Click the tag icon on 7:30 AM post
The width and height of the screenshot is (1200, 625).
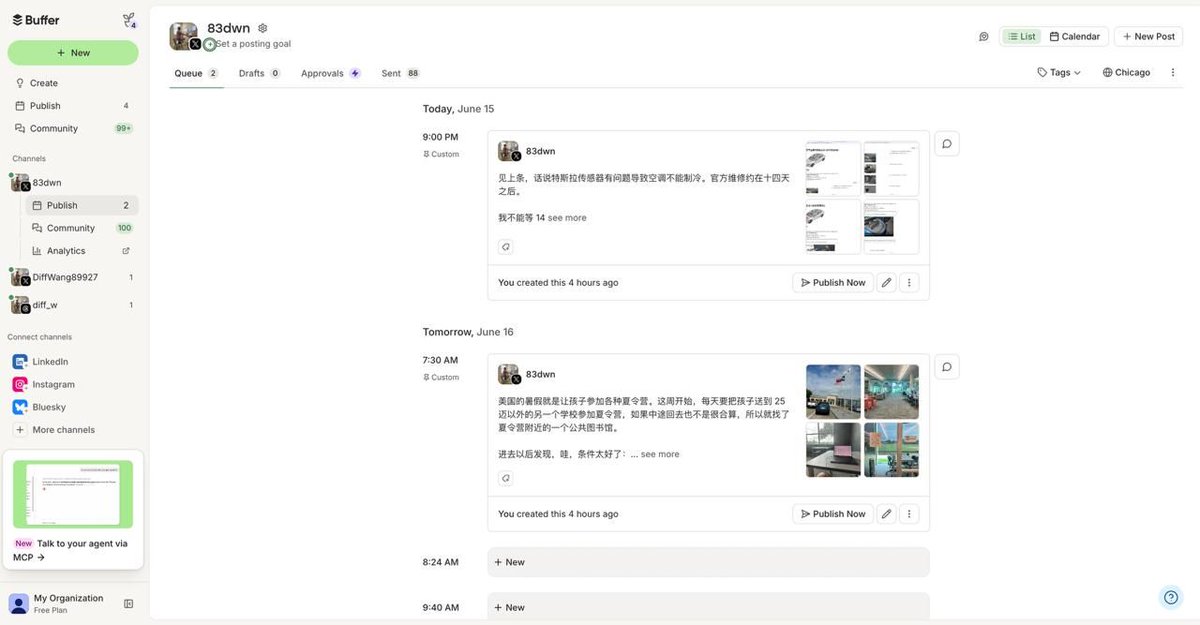click(506, 478)
